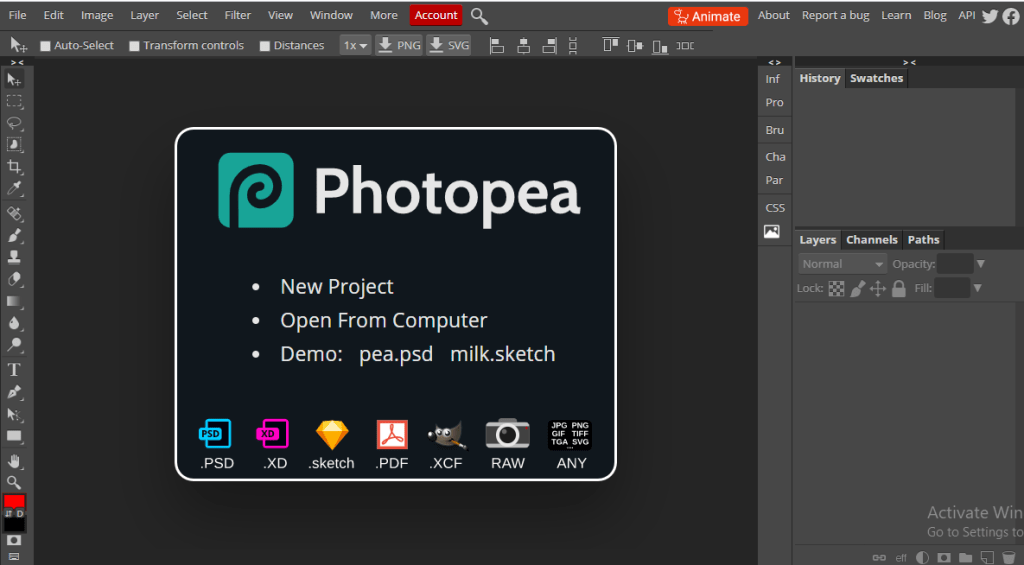Expand the Opacity dropdown arrow
This screenshot has width=1024, height=565.
coord(981,264)
